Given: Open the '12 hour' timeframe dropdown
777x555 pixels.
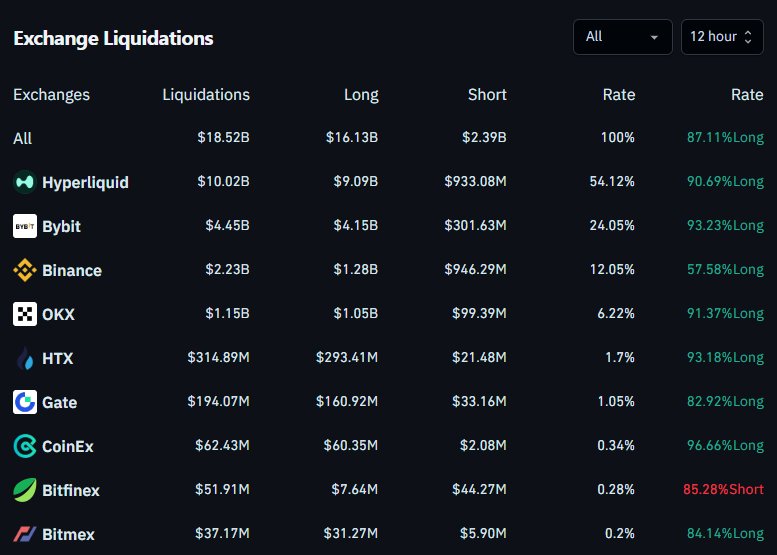Looking at the screenshot, I should [x=722, y=37].
